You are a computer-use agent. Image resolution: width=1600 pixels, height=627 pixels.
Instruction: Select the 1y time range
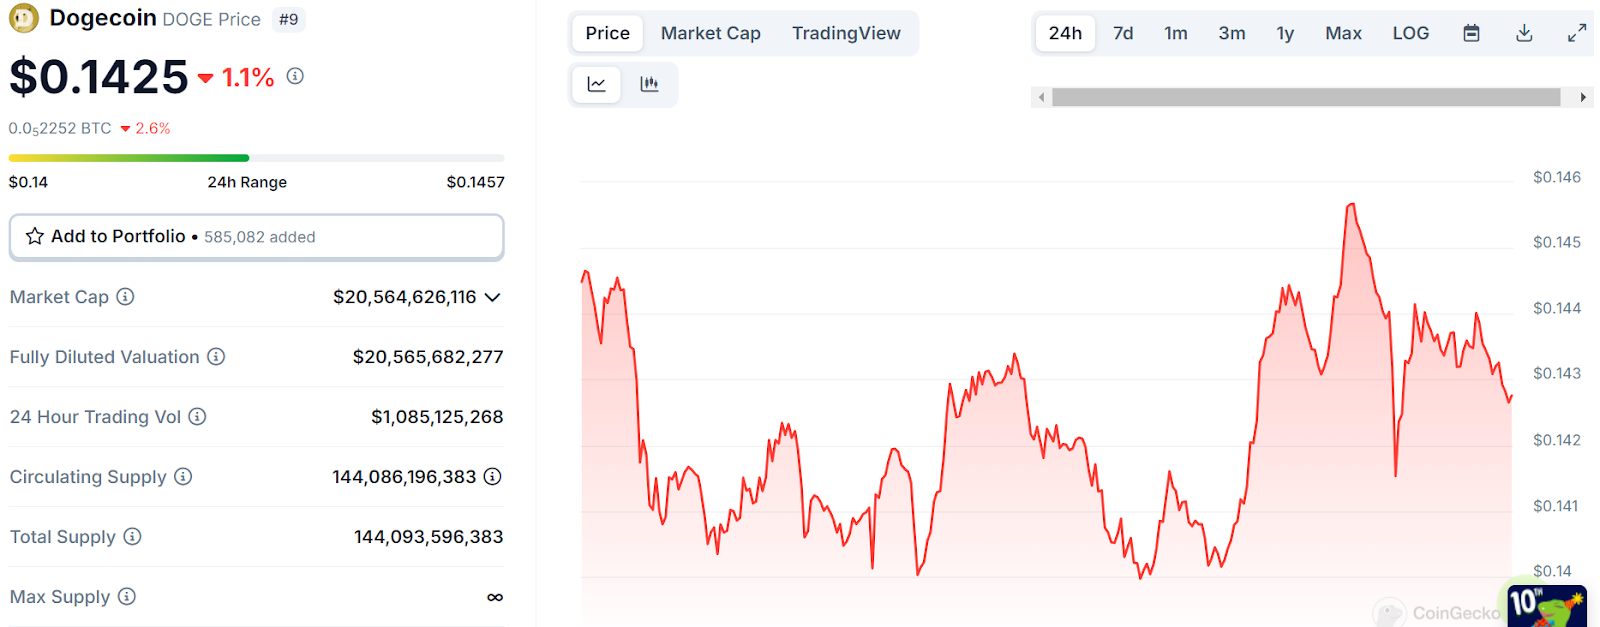tap(1285, 33)
